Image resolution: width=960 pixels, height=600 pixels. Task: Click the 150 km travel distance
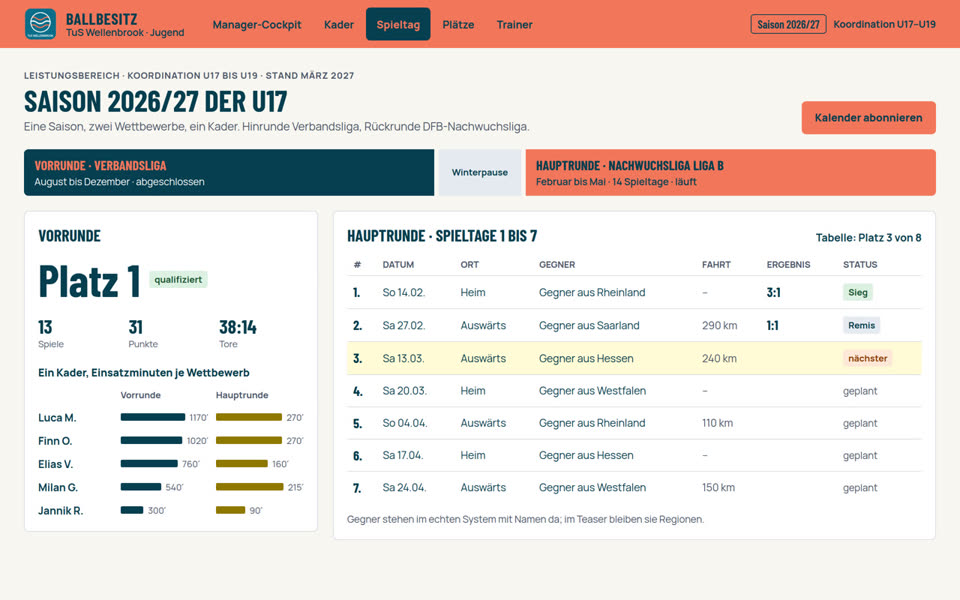click(x=719, y=488)
